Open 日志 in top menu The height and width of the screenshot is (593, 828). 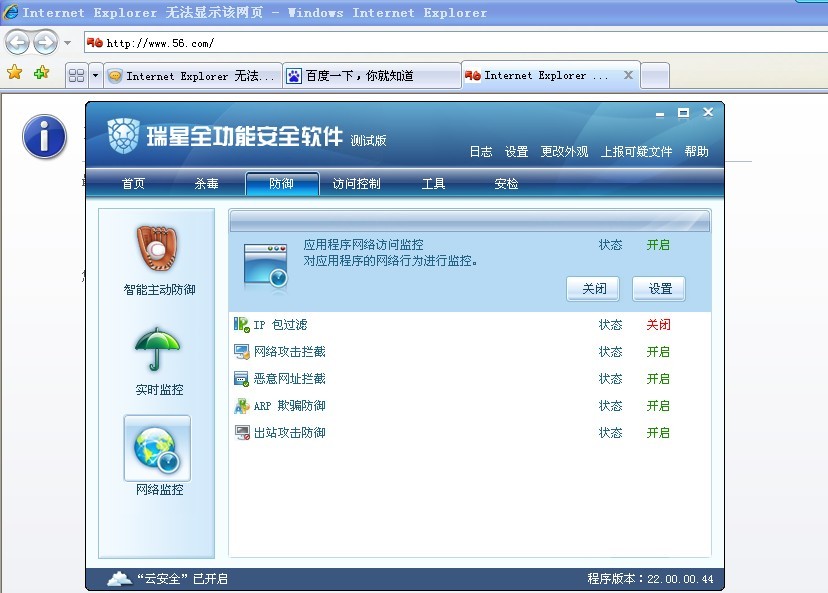[x=481, y=152]
